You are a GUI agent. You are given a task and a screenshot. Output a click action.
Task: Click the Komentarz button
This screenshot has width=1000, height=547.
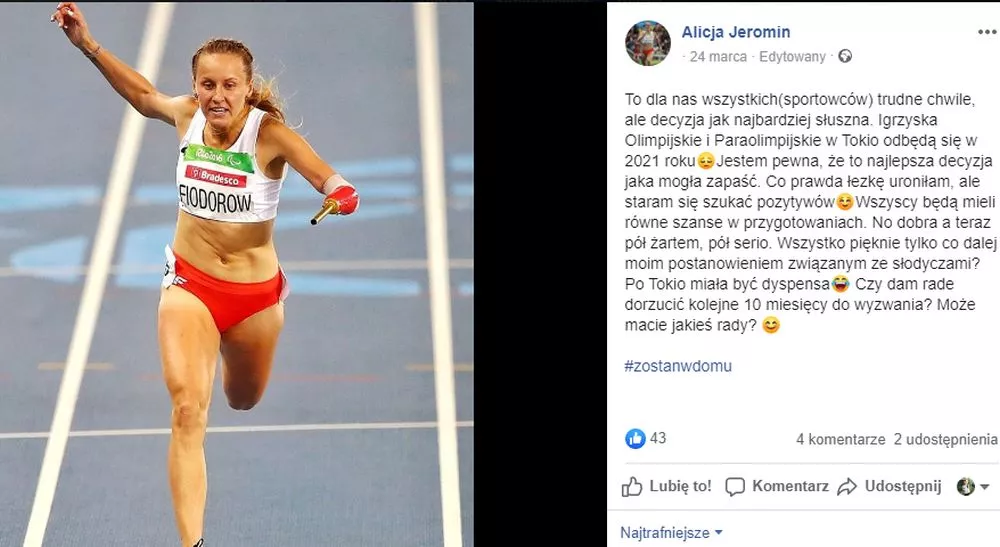777,486
